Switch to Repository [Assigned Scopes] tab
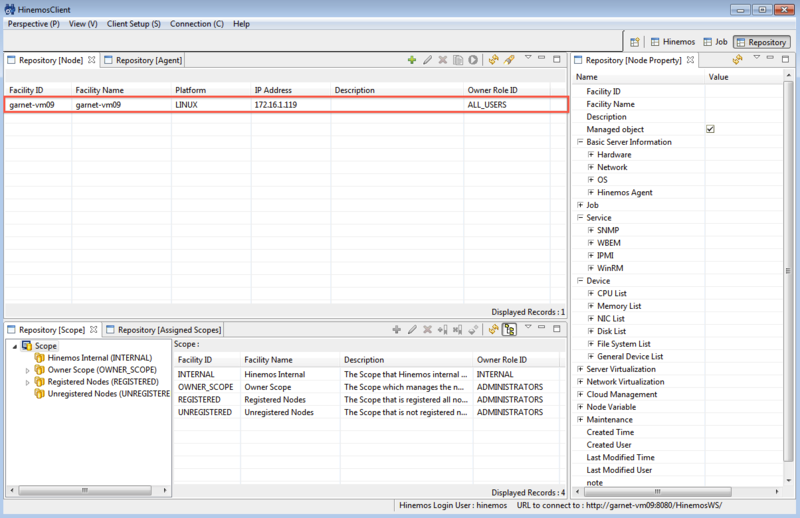 coord(164,330)
